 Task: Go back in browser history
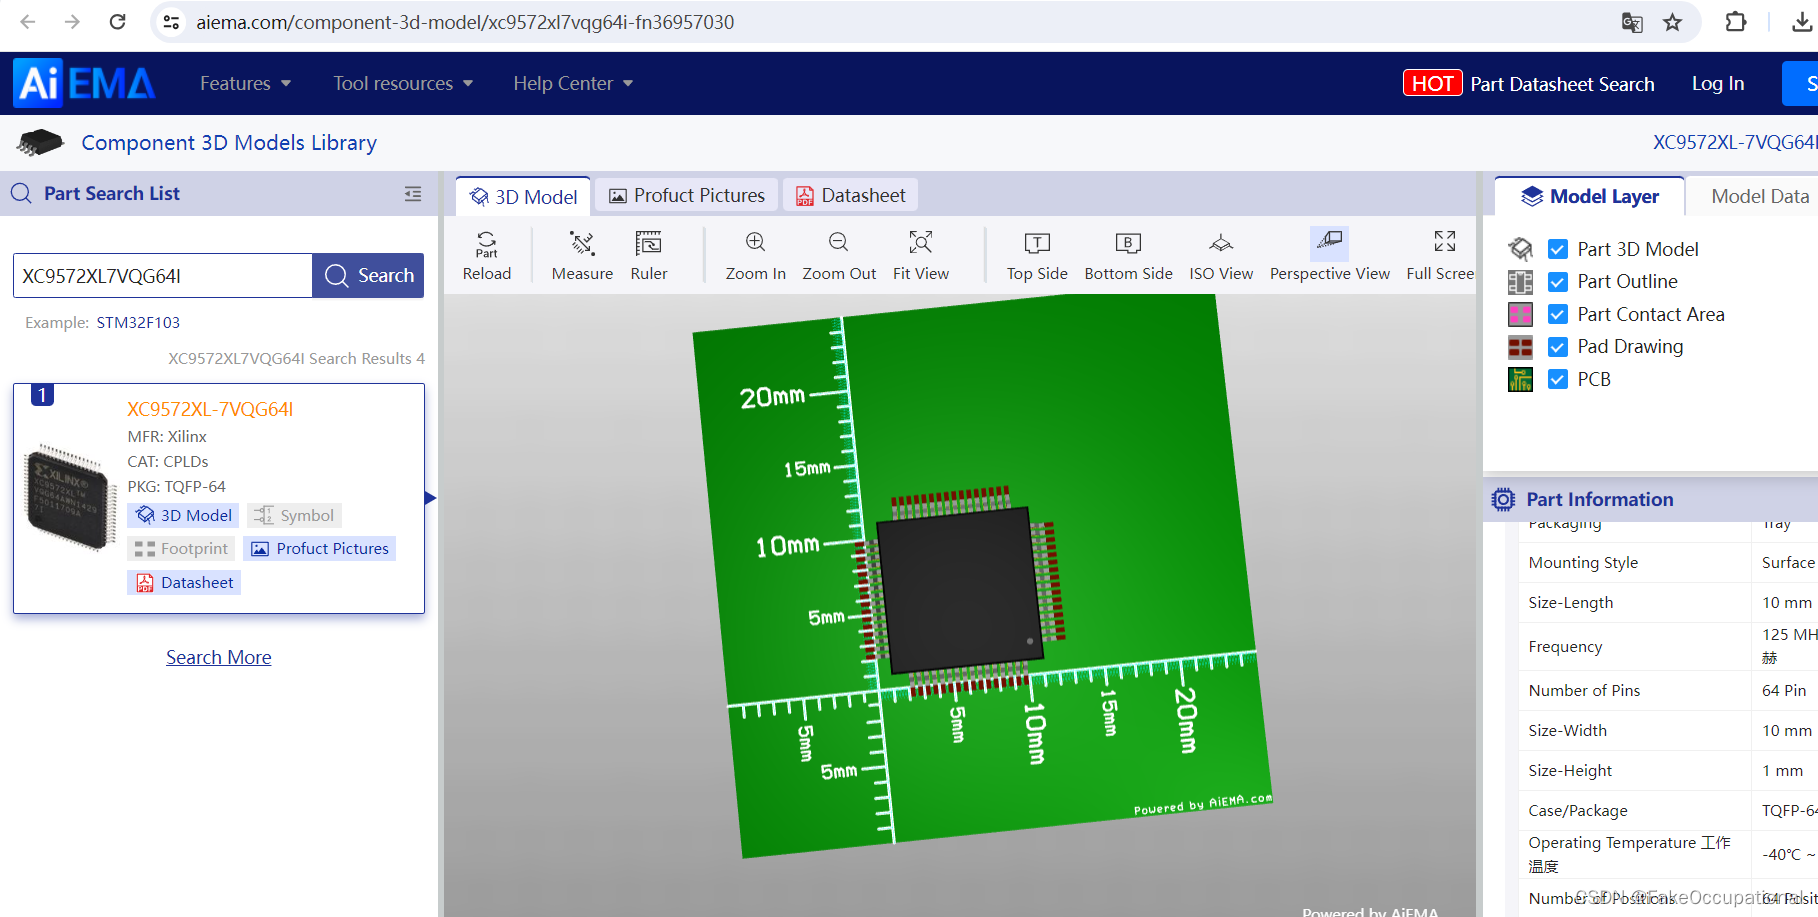(28, 22)
